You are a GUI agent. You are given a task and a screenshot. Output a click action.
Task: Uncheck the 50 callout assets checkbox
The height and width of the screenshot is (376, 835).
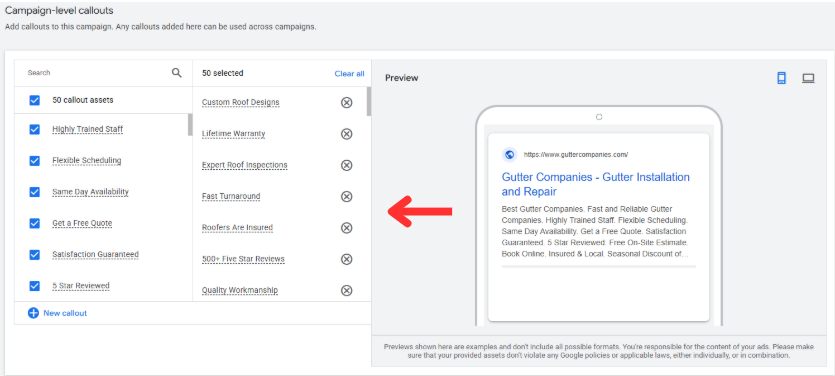point(35,100)
